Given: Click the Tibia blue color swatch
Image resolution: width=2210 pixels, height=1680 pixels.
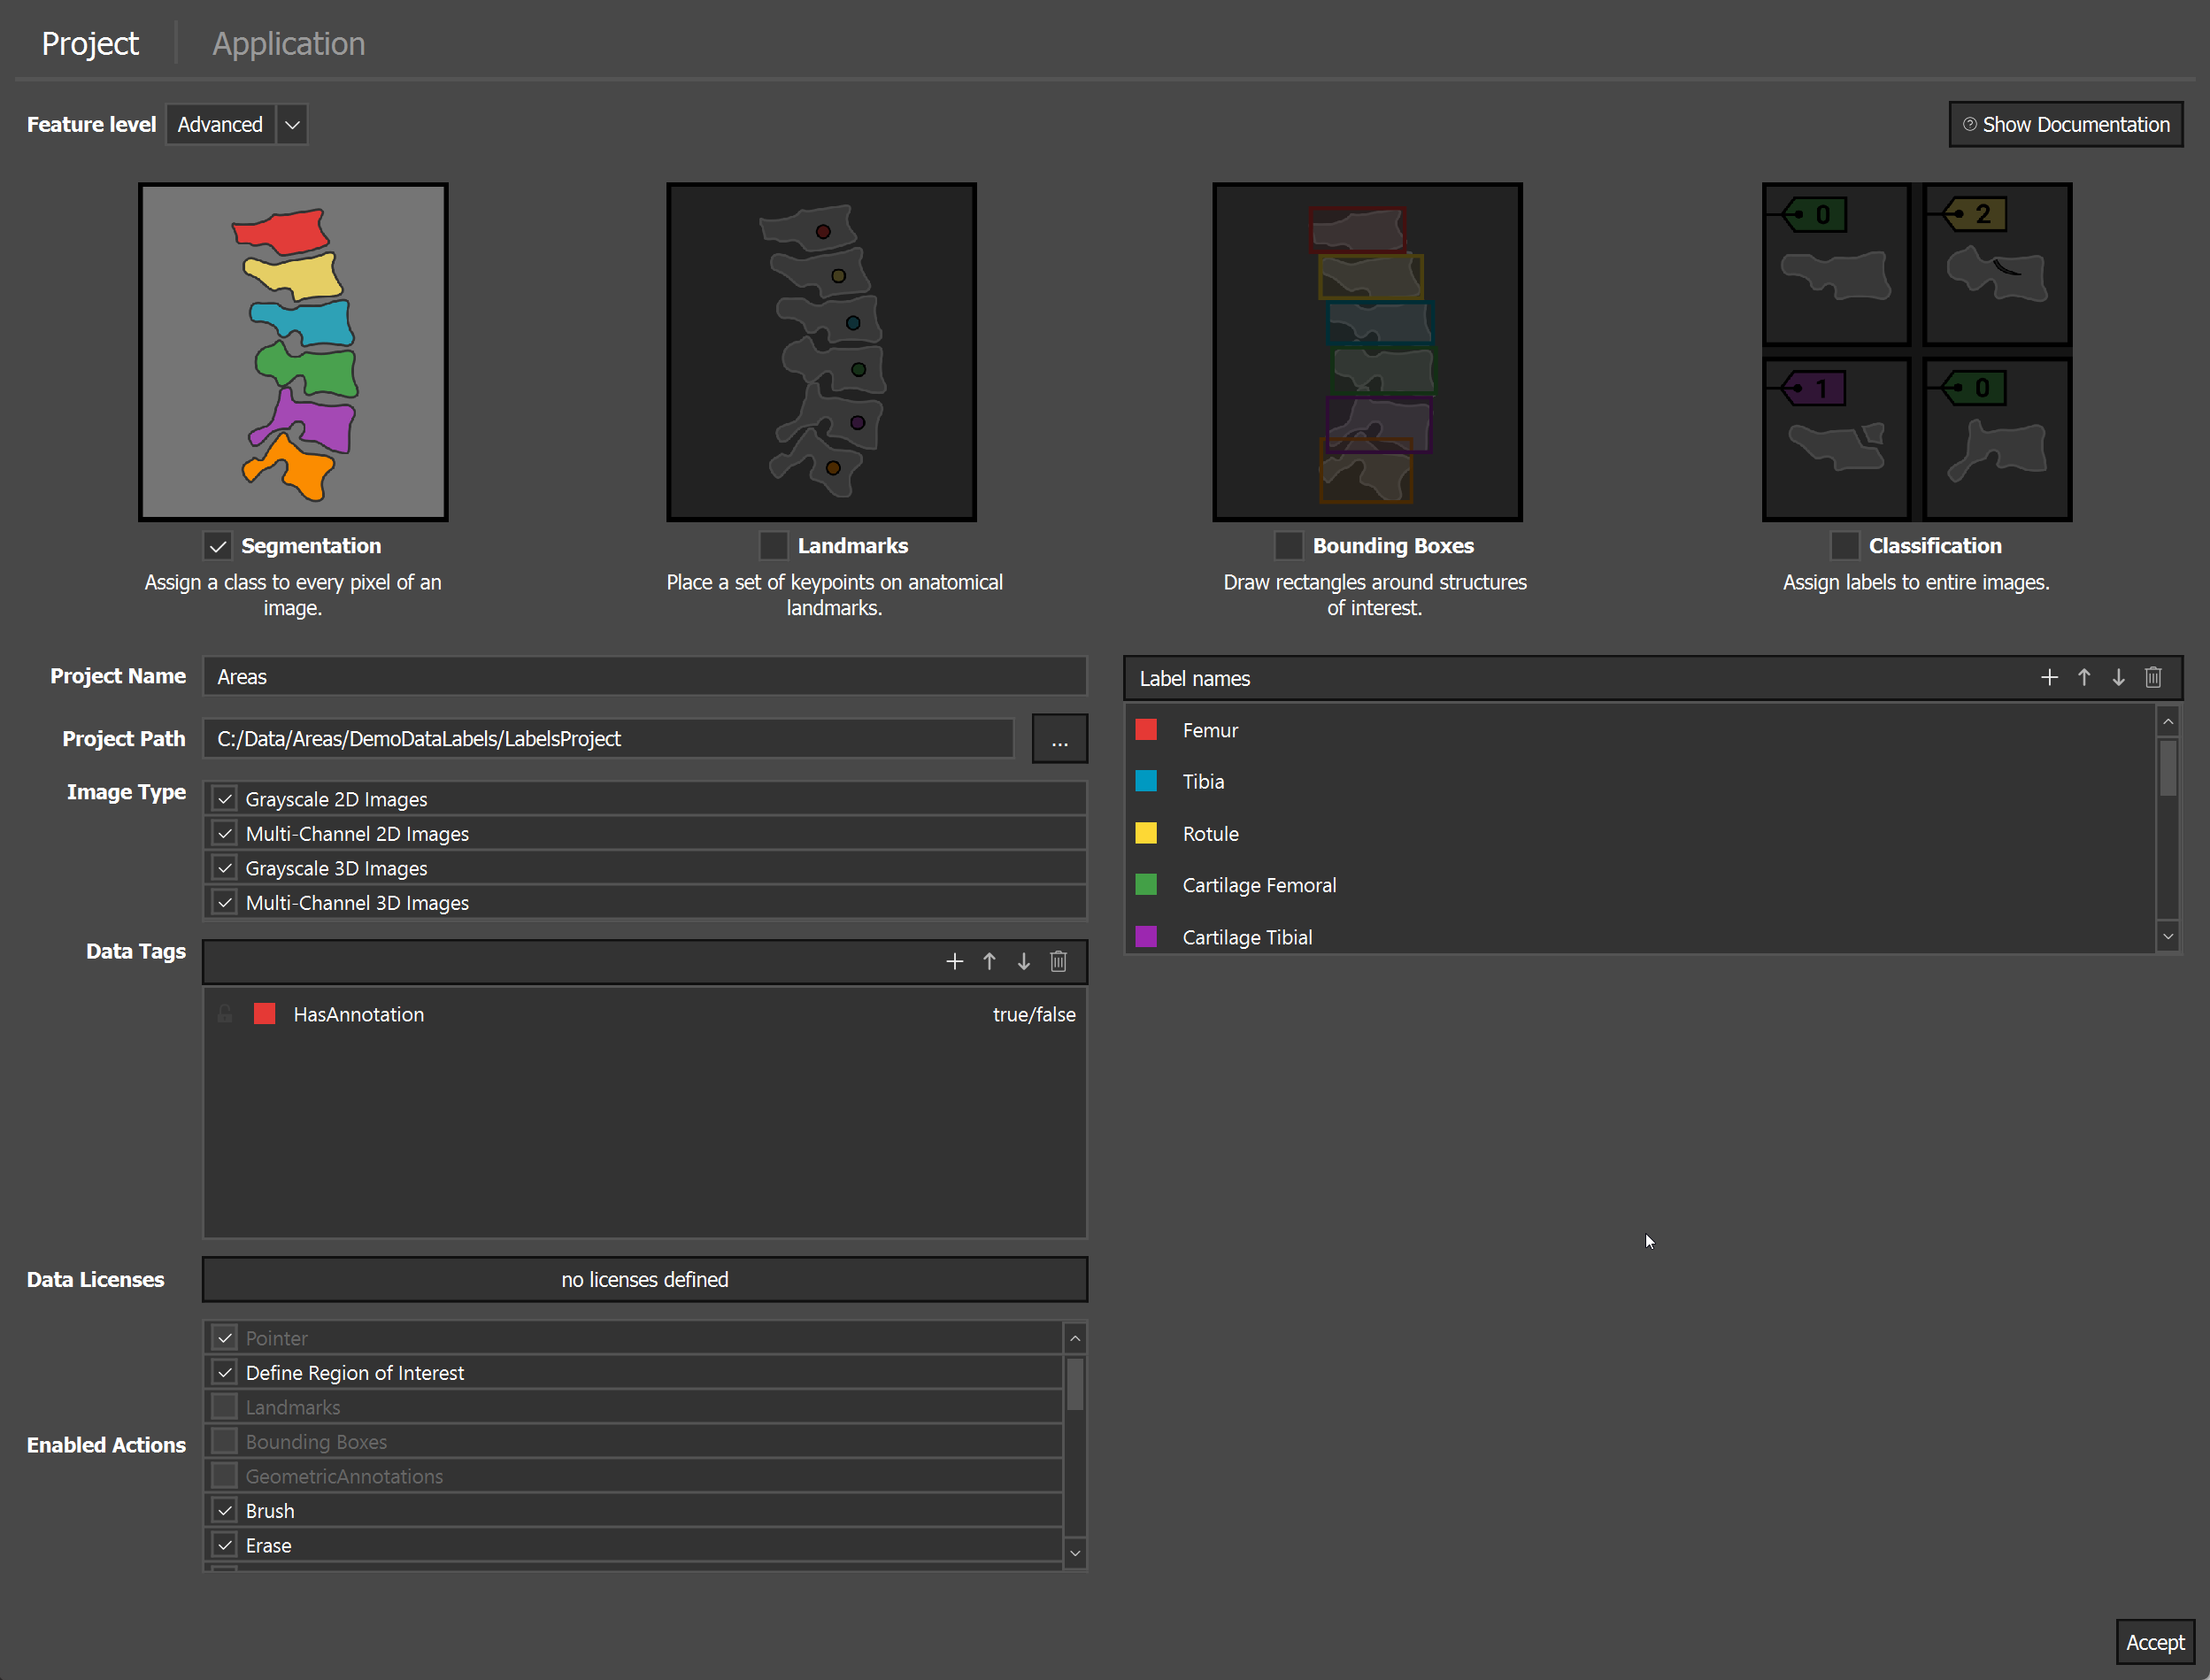Looking at the screenshot, I should point(1146,782).
